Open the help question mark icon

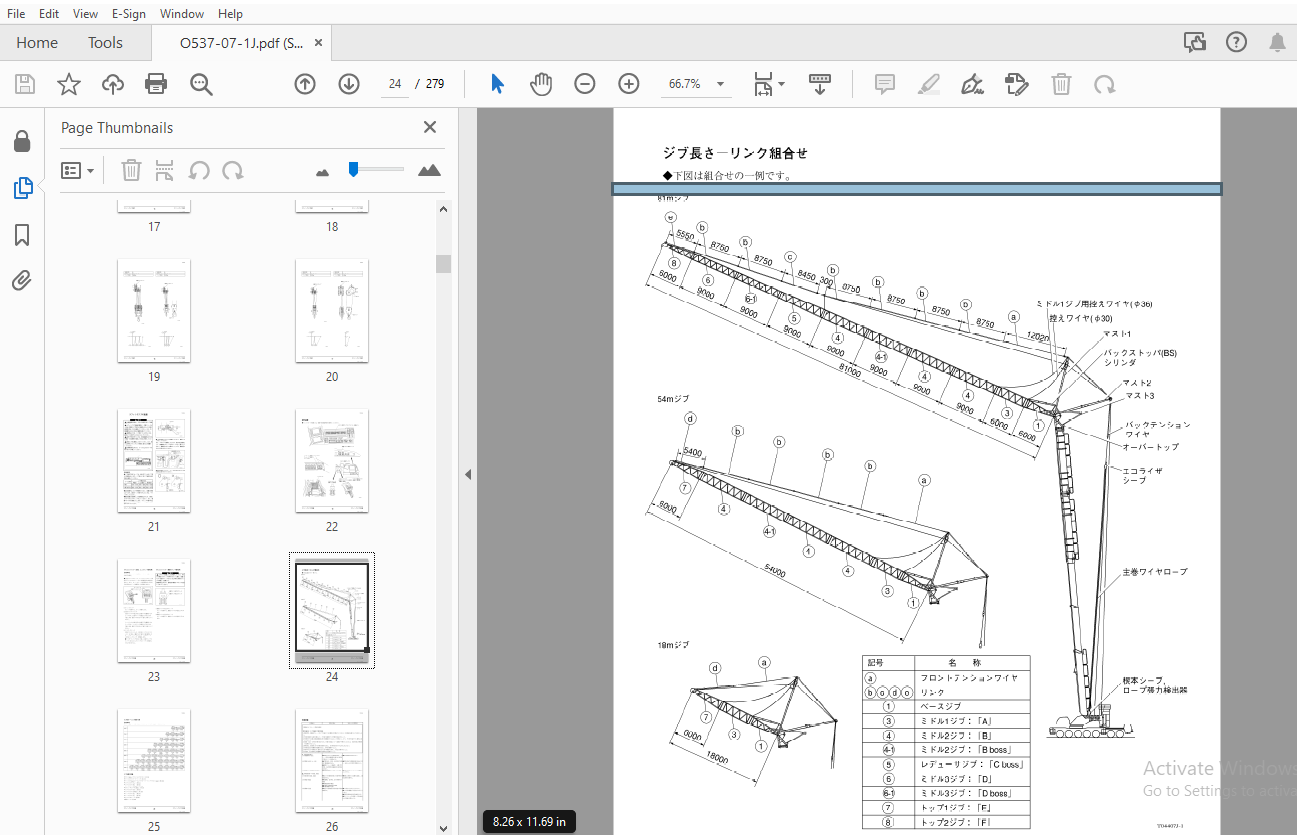click(1236, 42)
